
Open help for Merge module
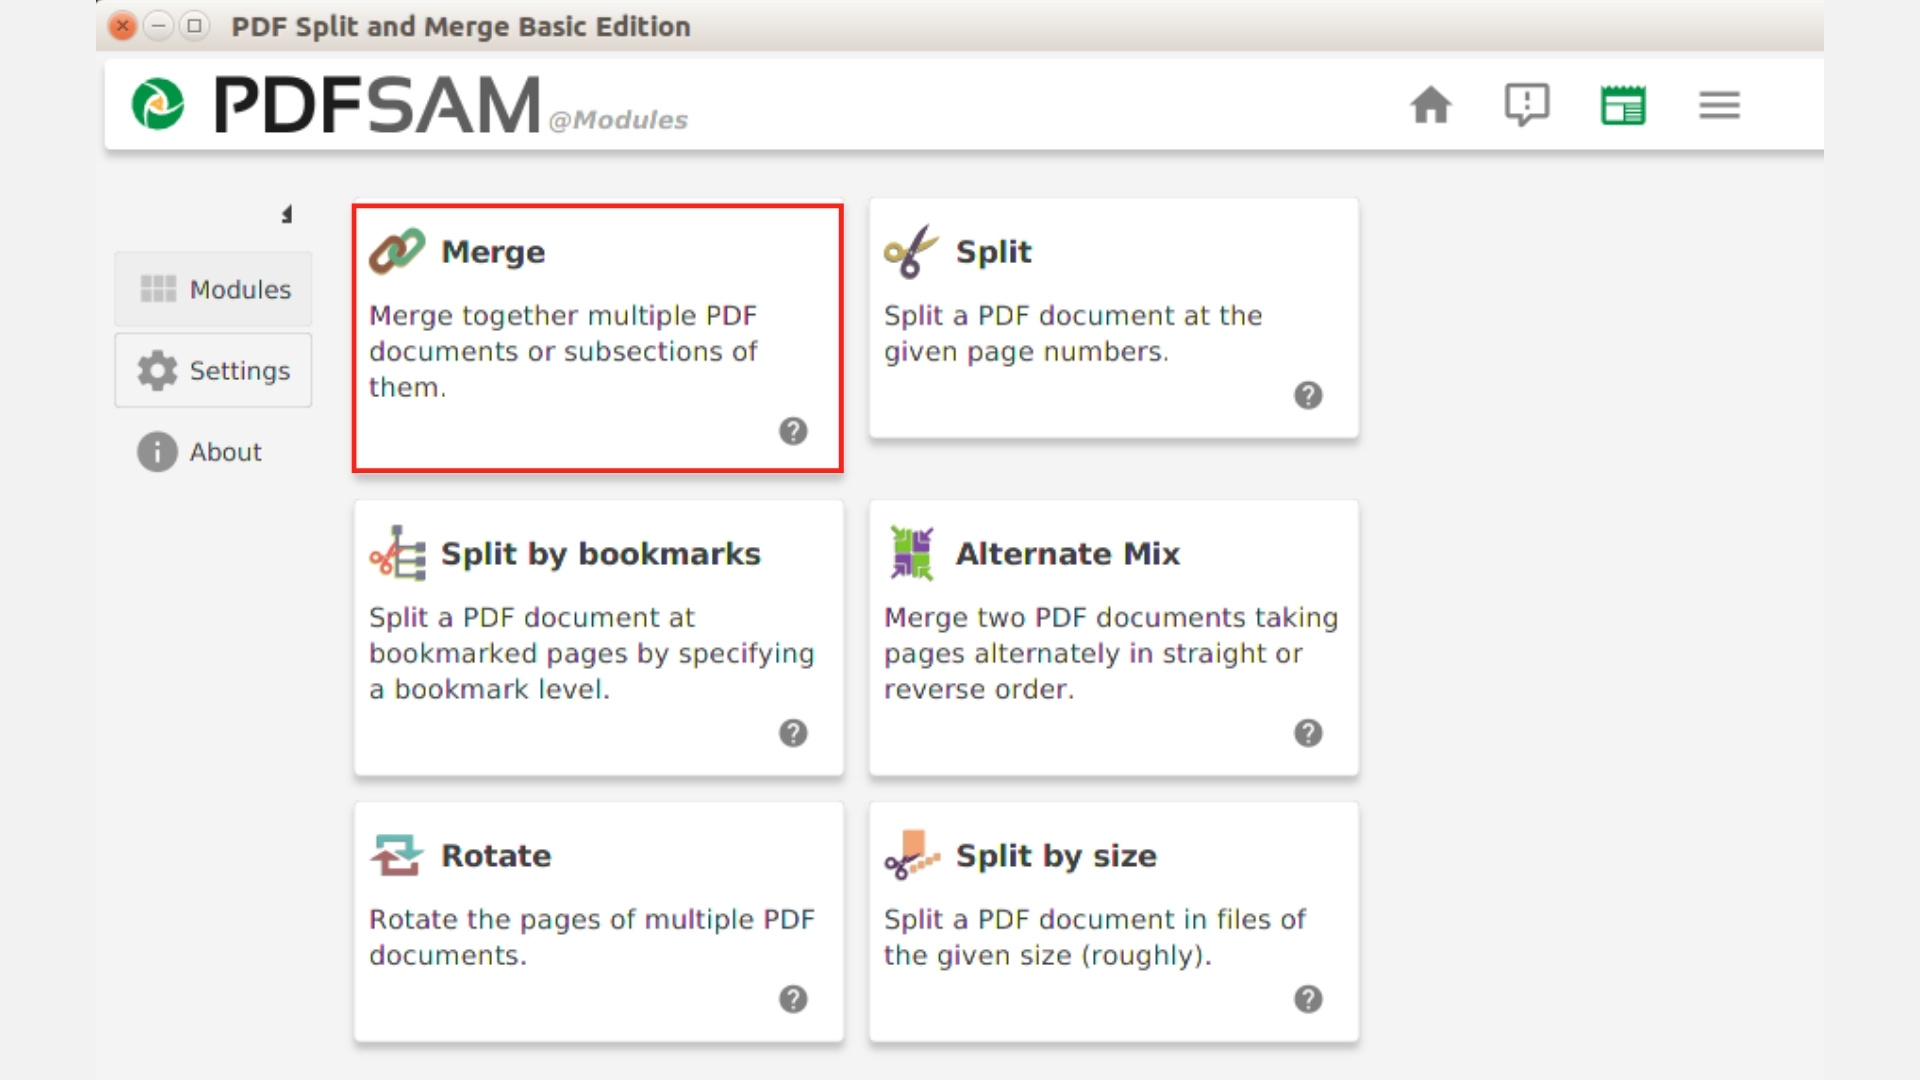pos(793,431)
